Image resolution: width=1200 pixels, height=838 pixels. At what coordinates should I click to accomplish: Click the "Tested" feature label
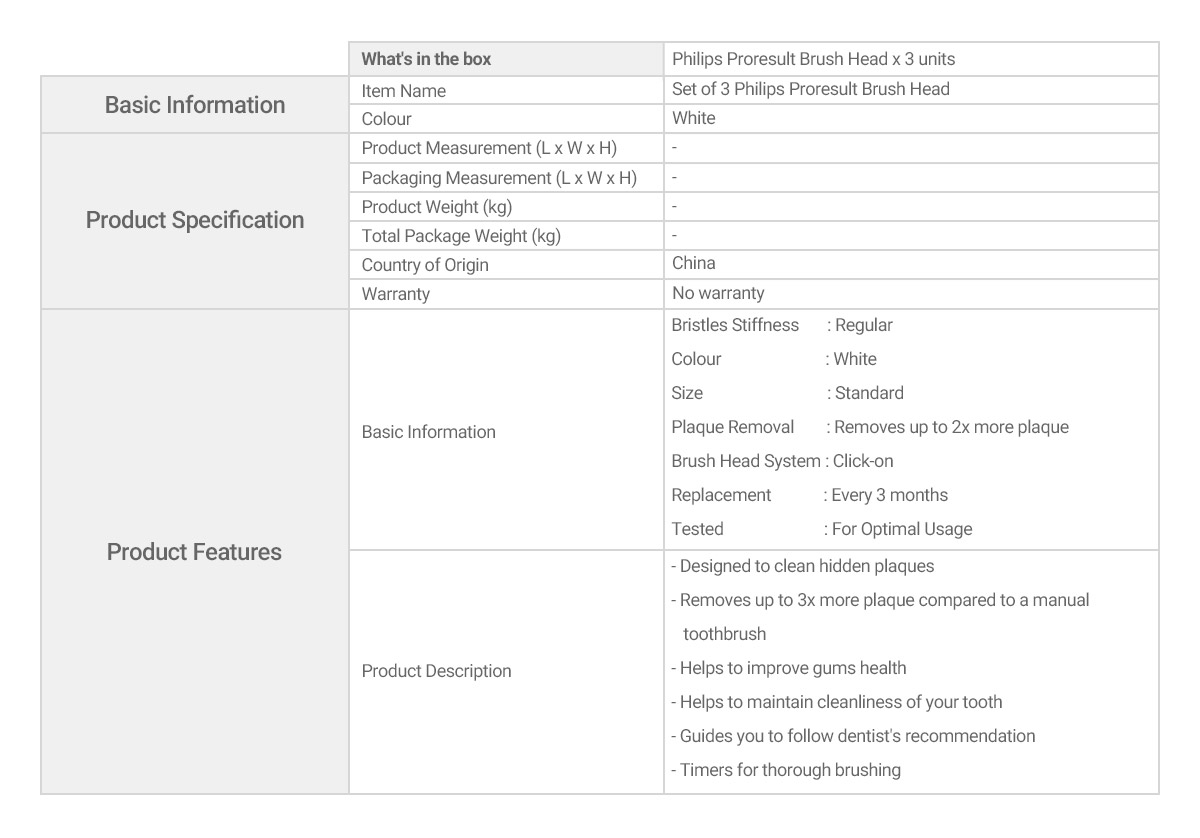[698, 529]
